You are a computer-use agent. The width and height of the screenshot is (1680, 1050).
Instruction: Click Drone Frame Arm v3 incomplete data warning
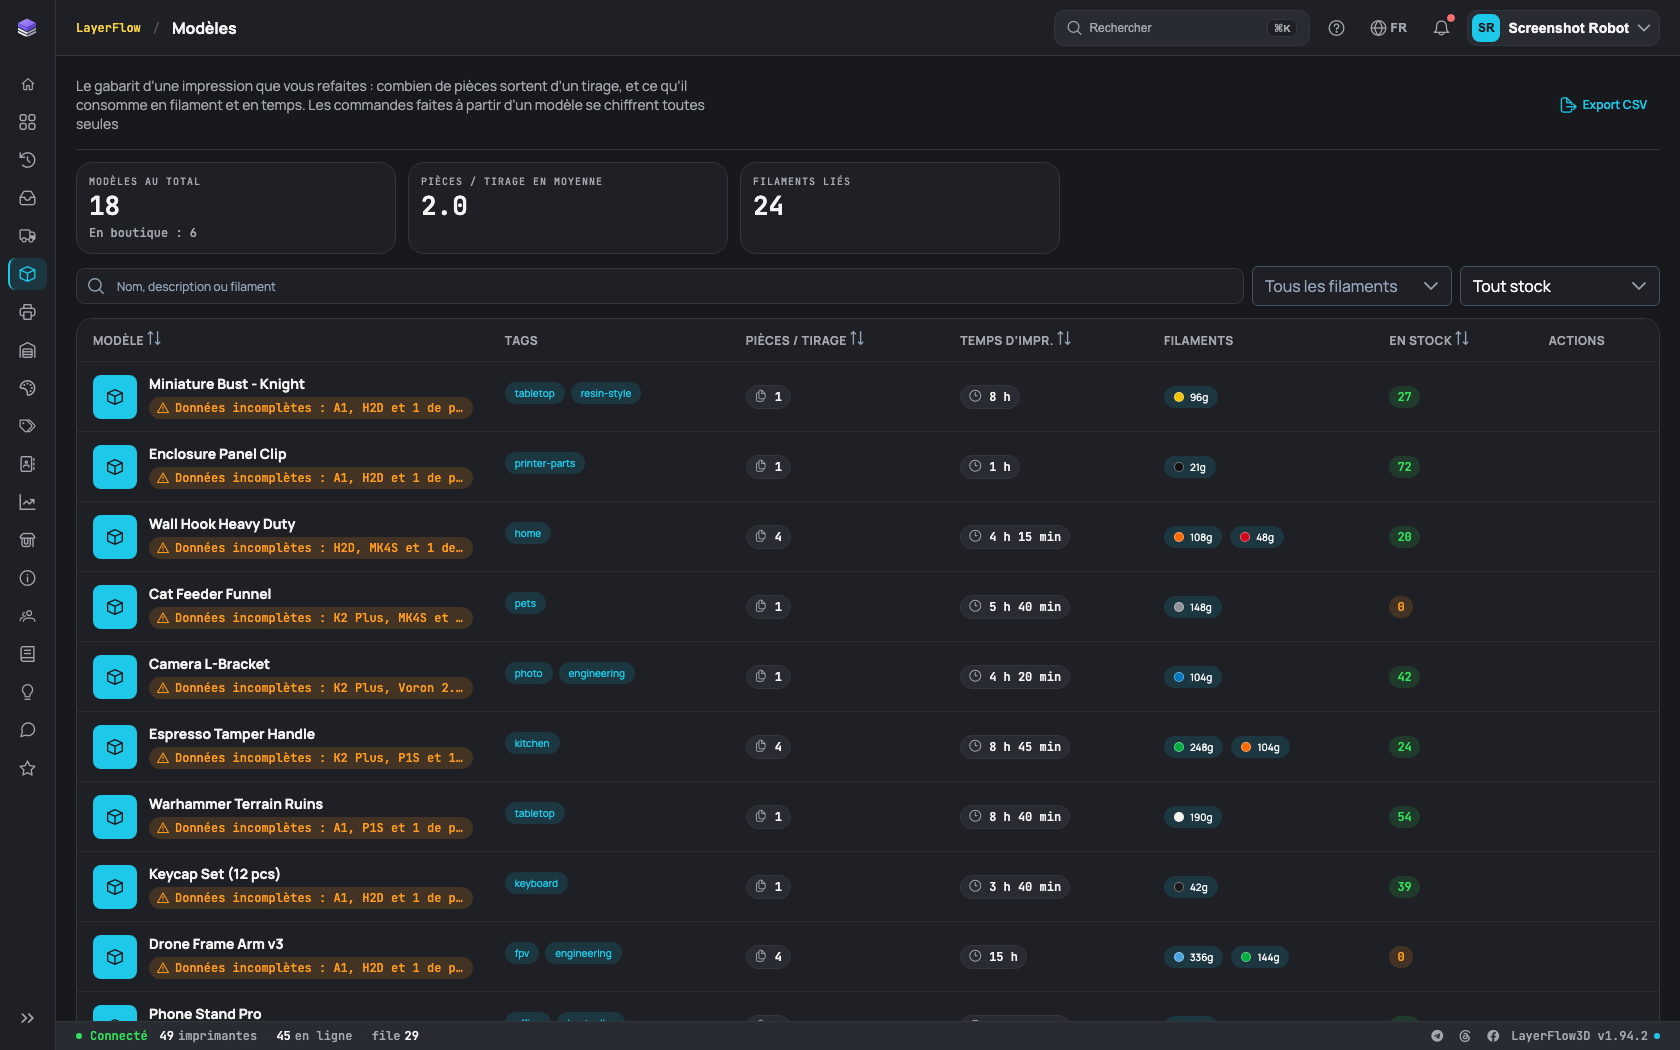point(311,968)
